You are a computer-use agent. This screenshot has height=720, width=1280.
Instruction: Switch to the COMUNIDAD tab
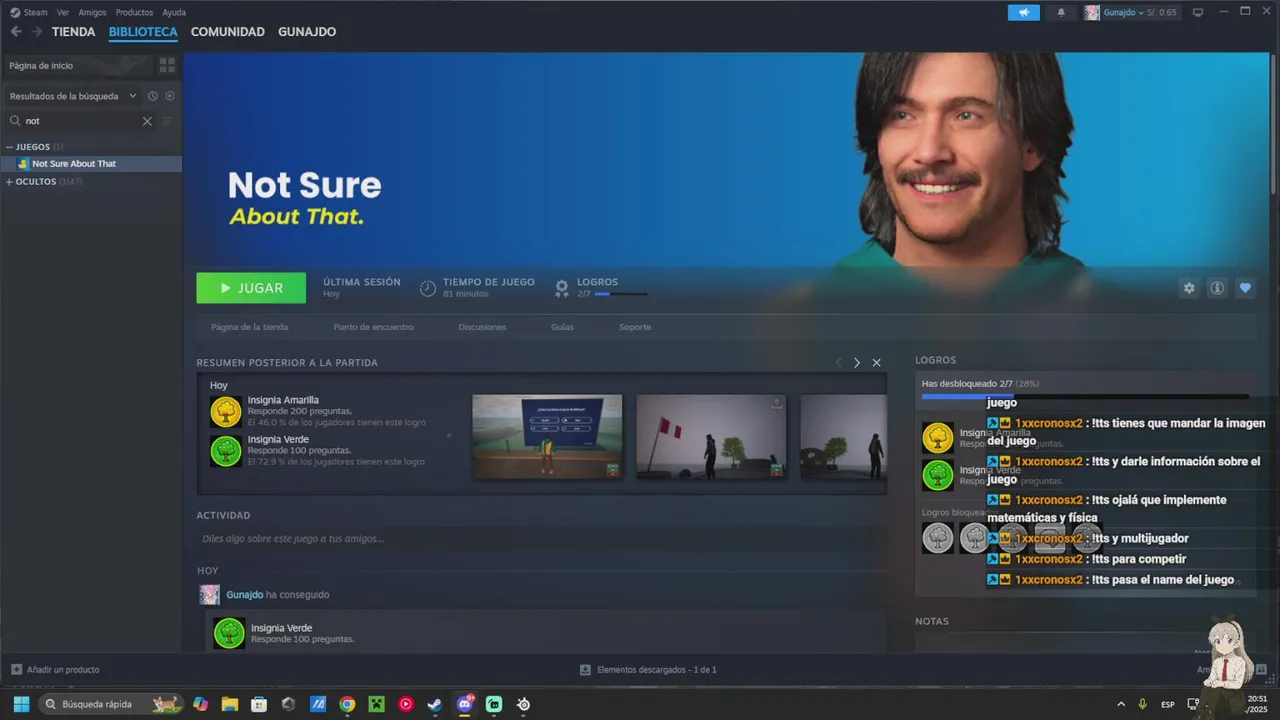[227, 32]
